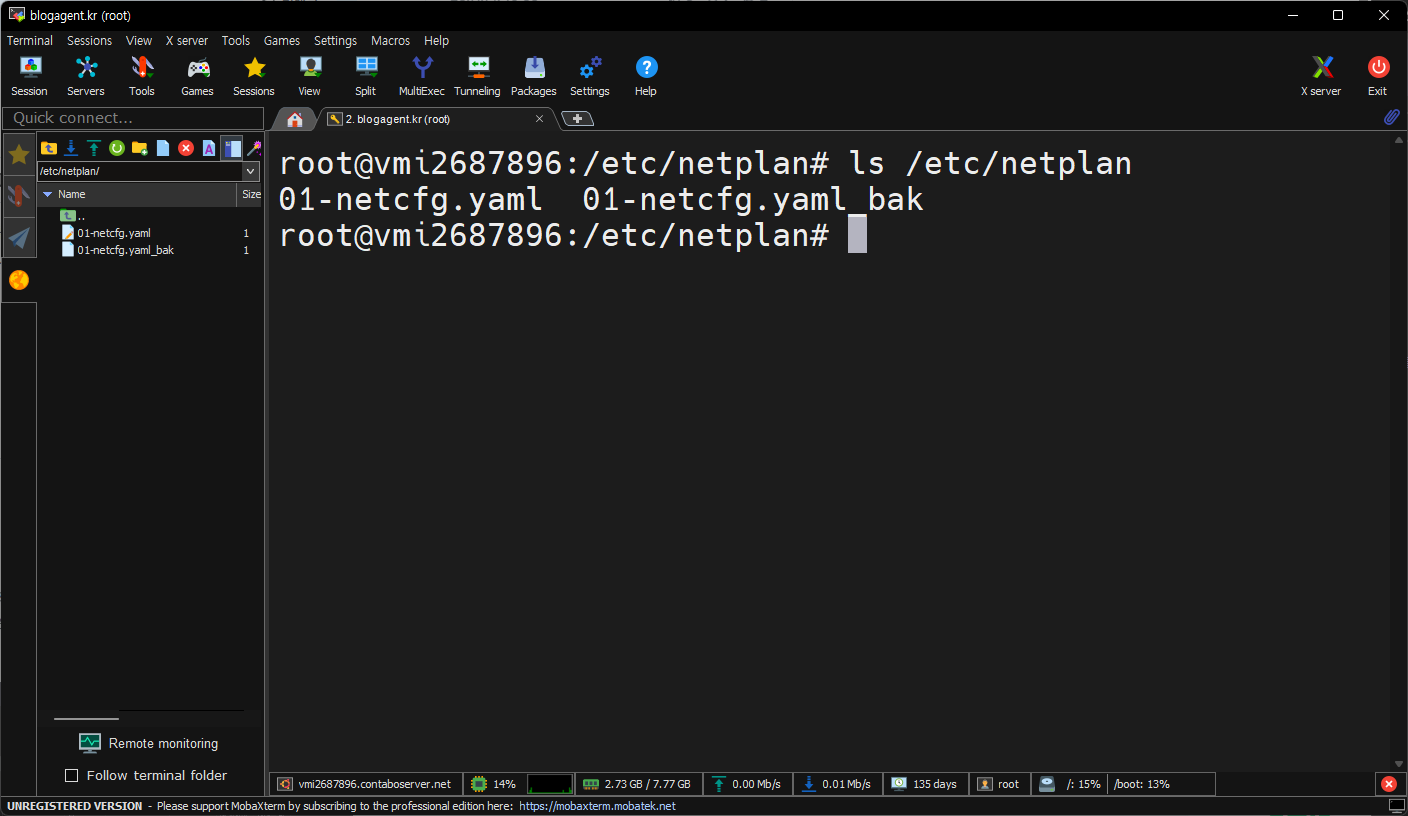This screenshot has height=816, width=1408.
Task: Open the Servers toolbar icon
Action: 86,76
